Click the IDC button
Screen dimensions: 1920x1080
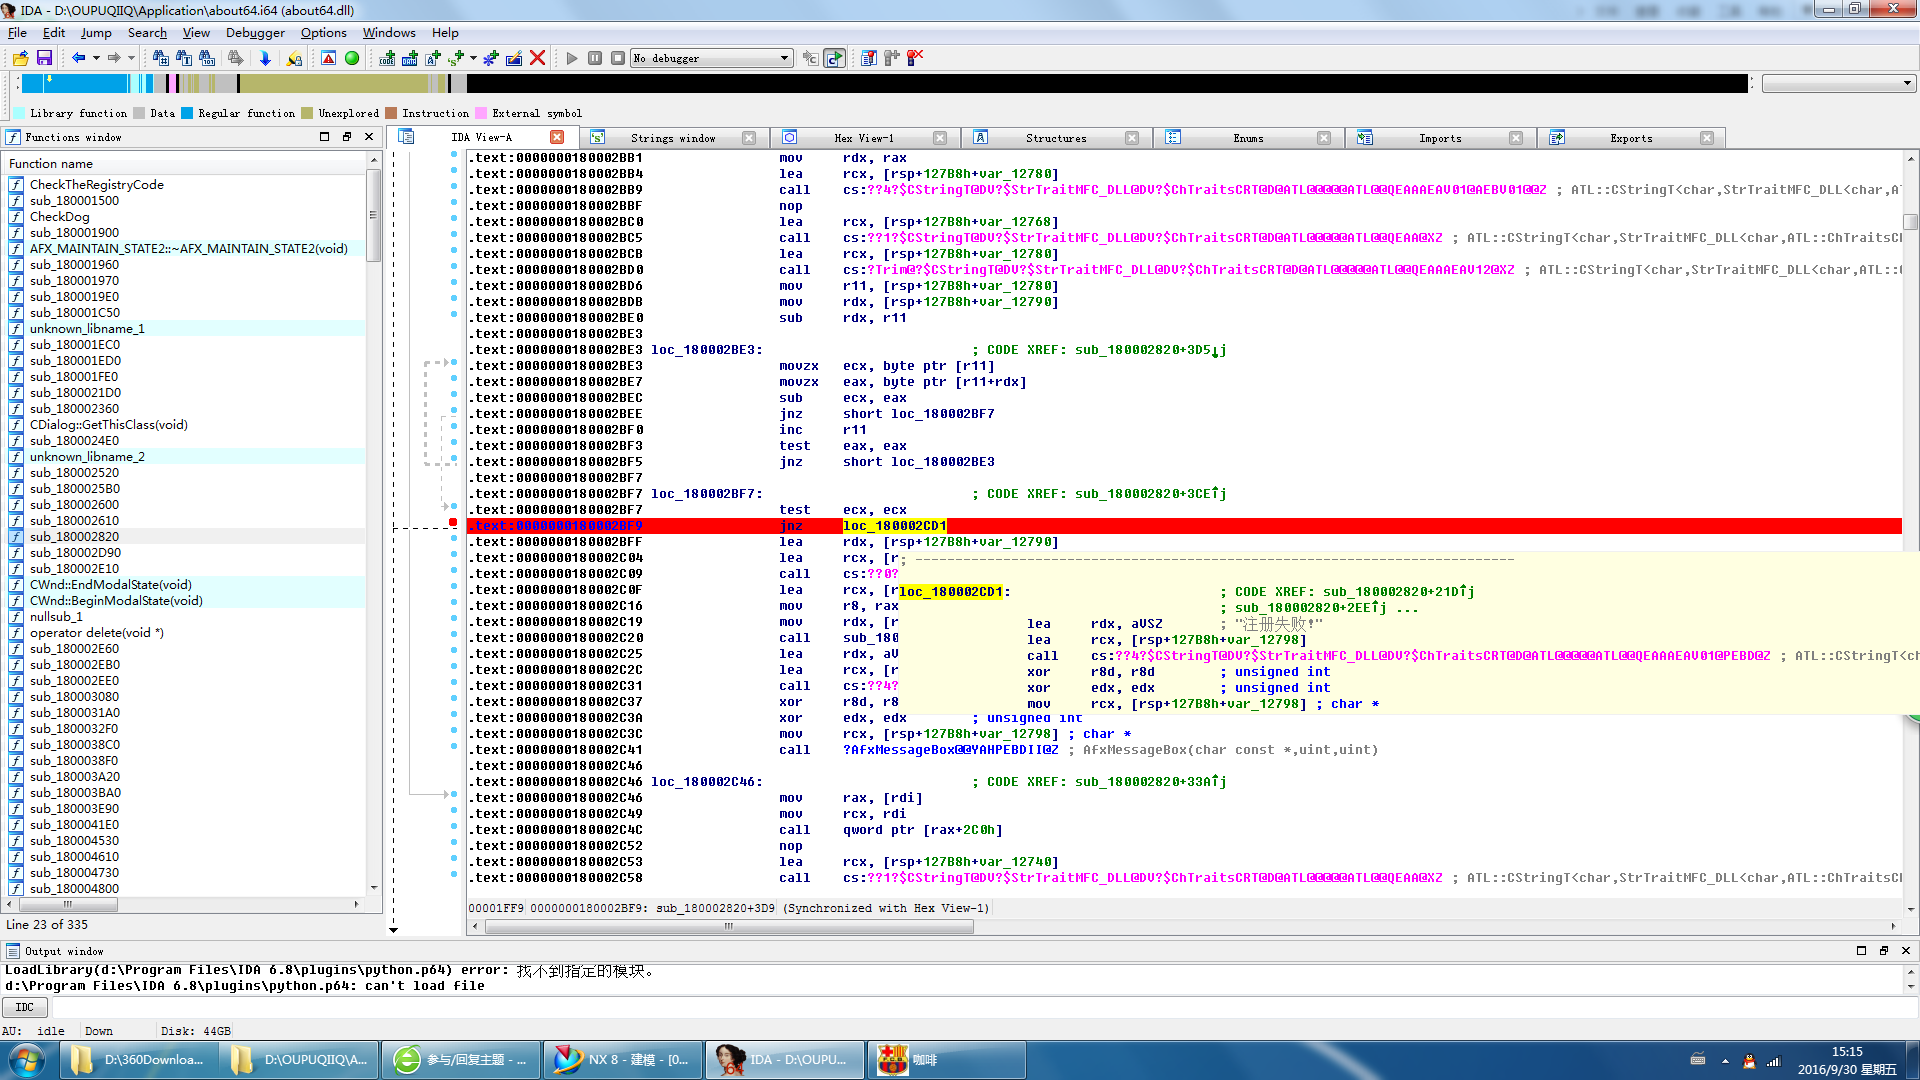pyautogui.click(x=25, y=1007)
